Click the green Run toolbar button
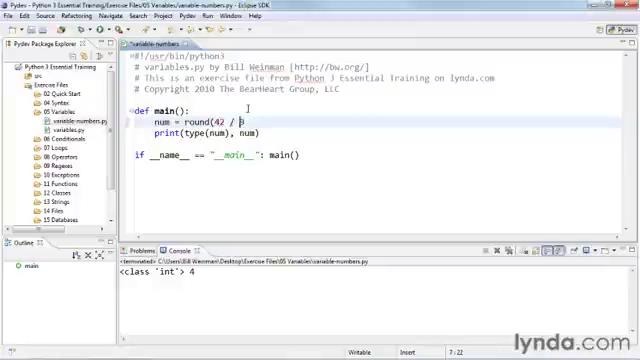 100,30
